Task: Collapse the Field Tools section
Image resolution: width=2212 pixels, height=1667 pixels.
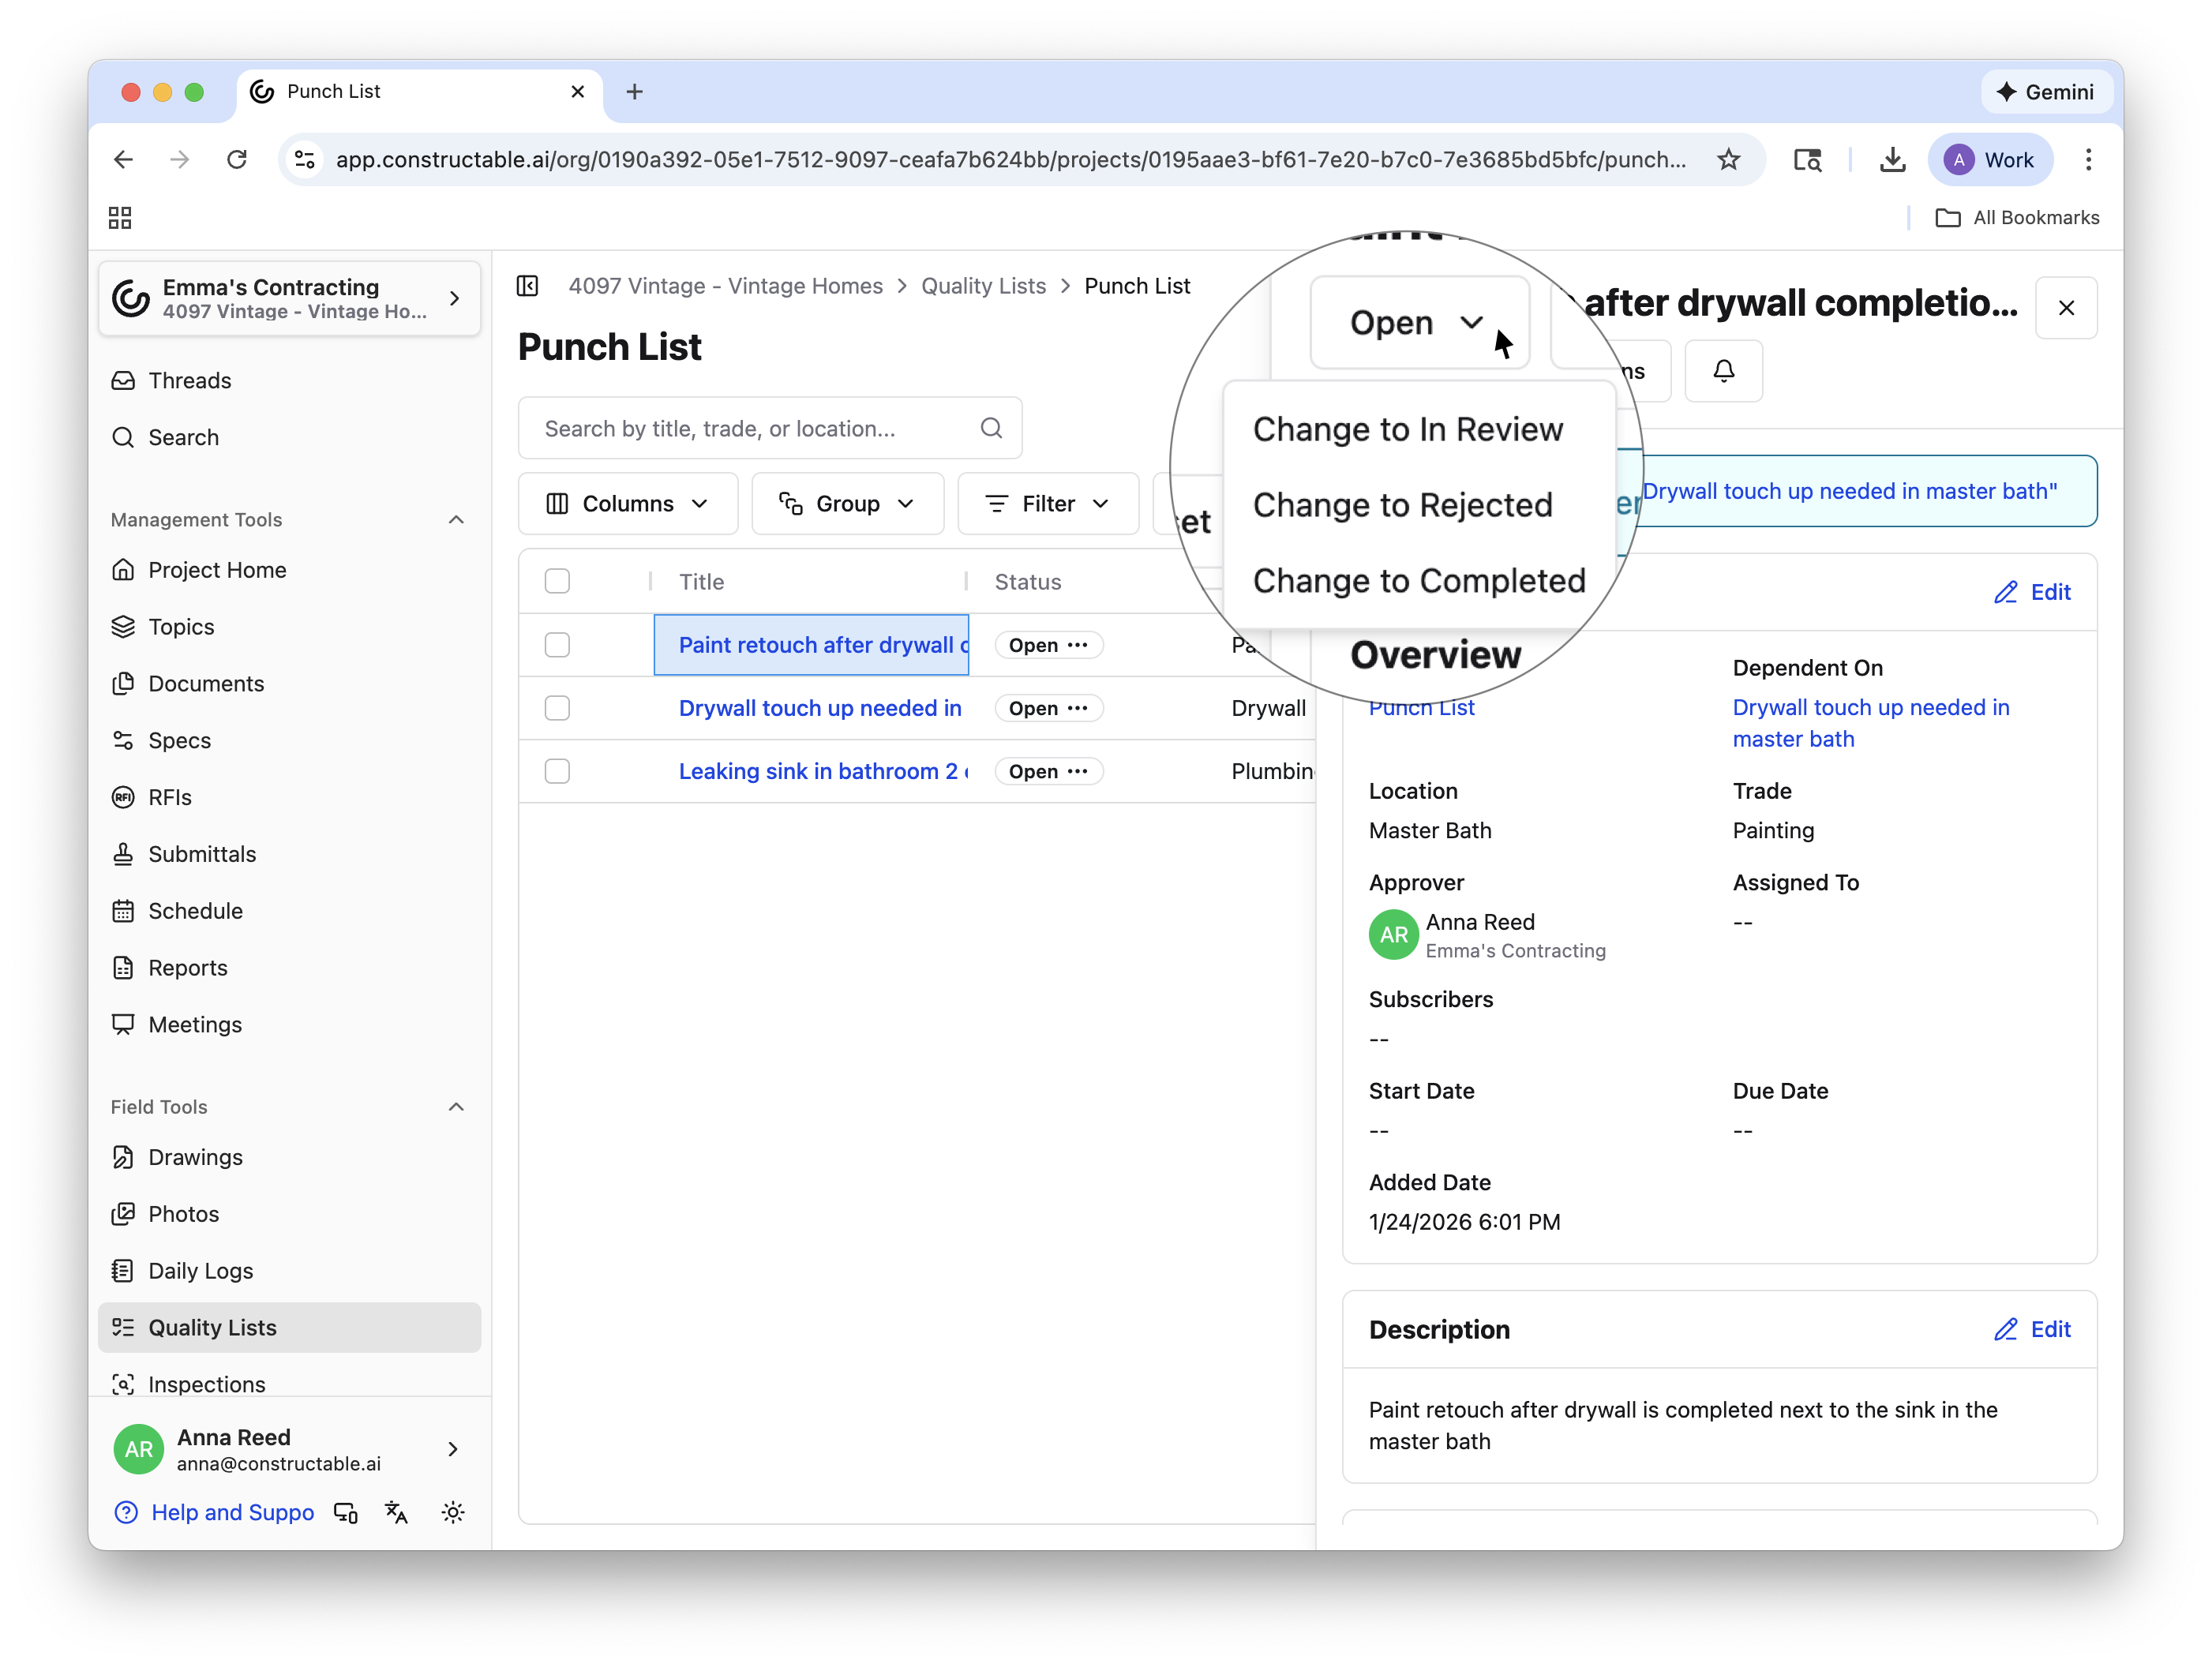Action: pyautogui.click(x=456, y=1107)
